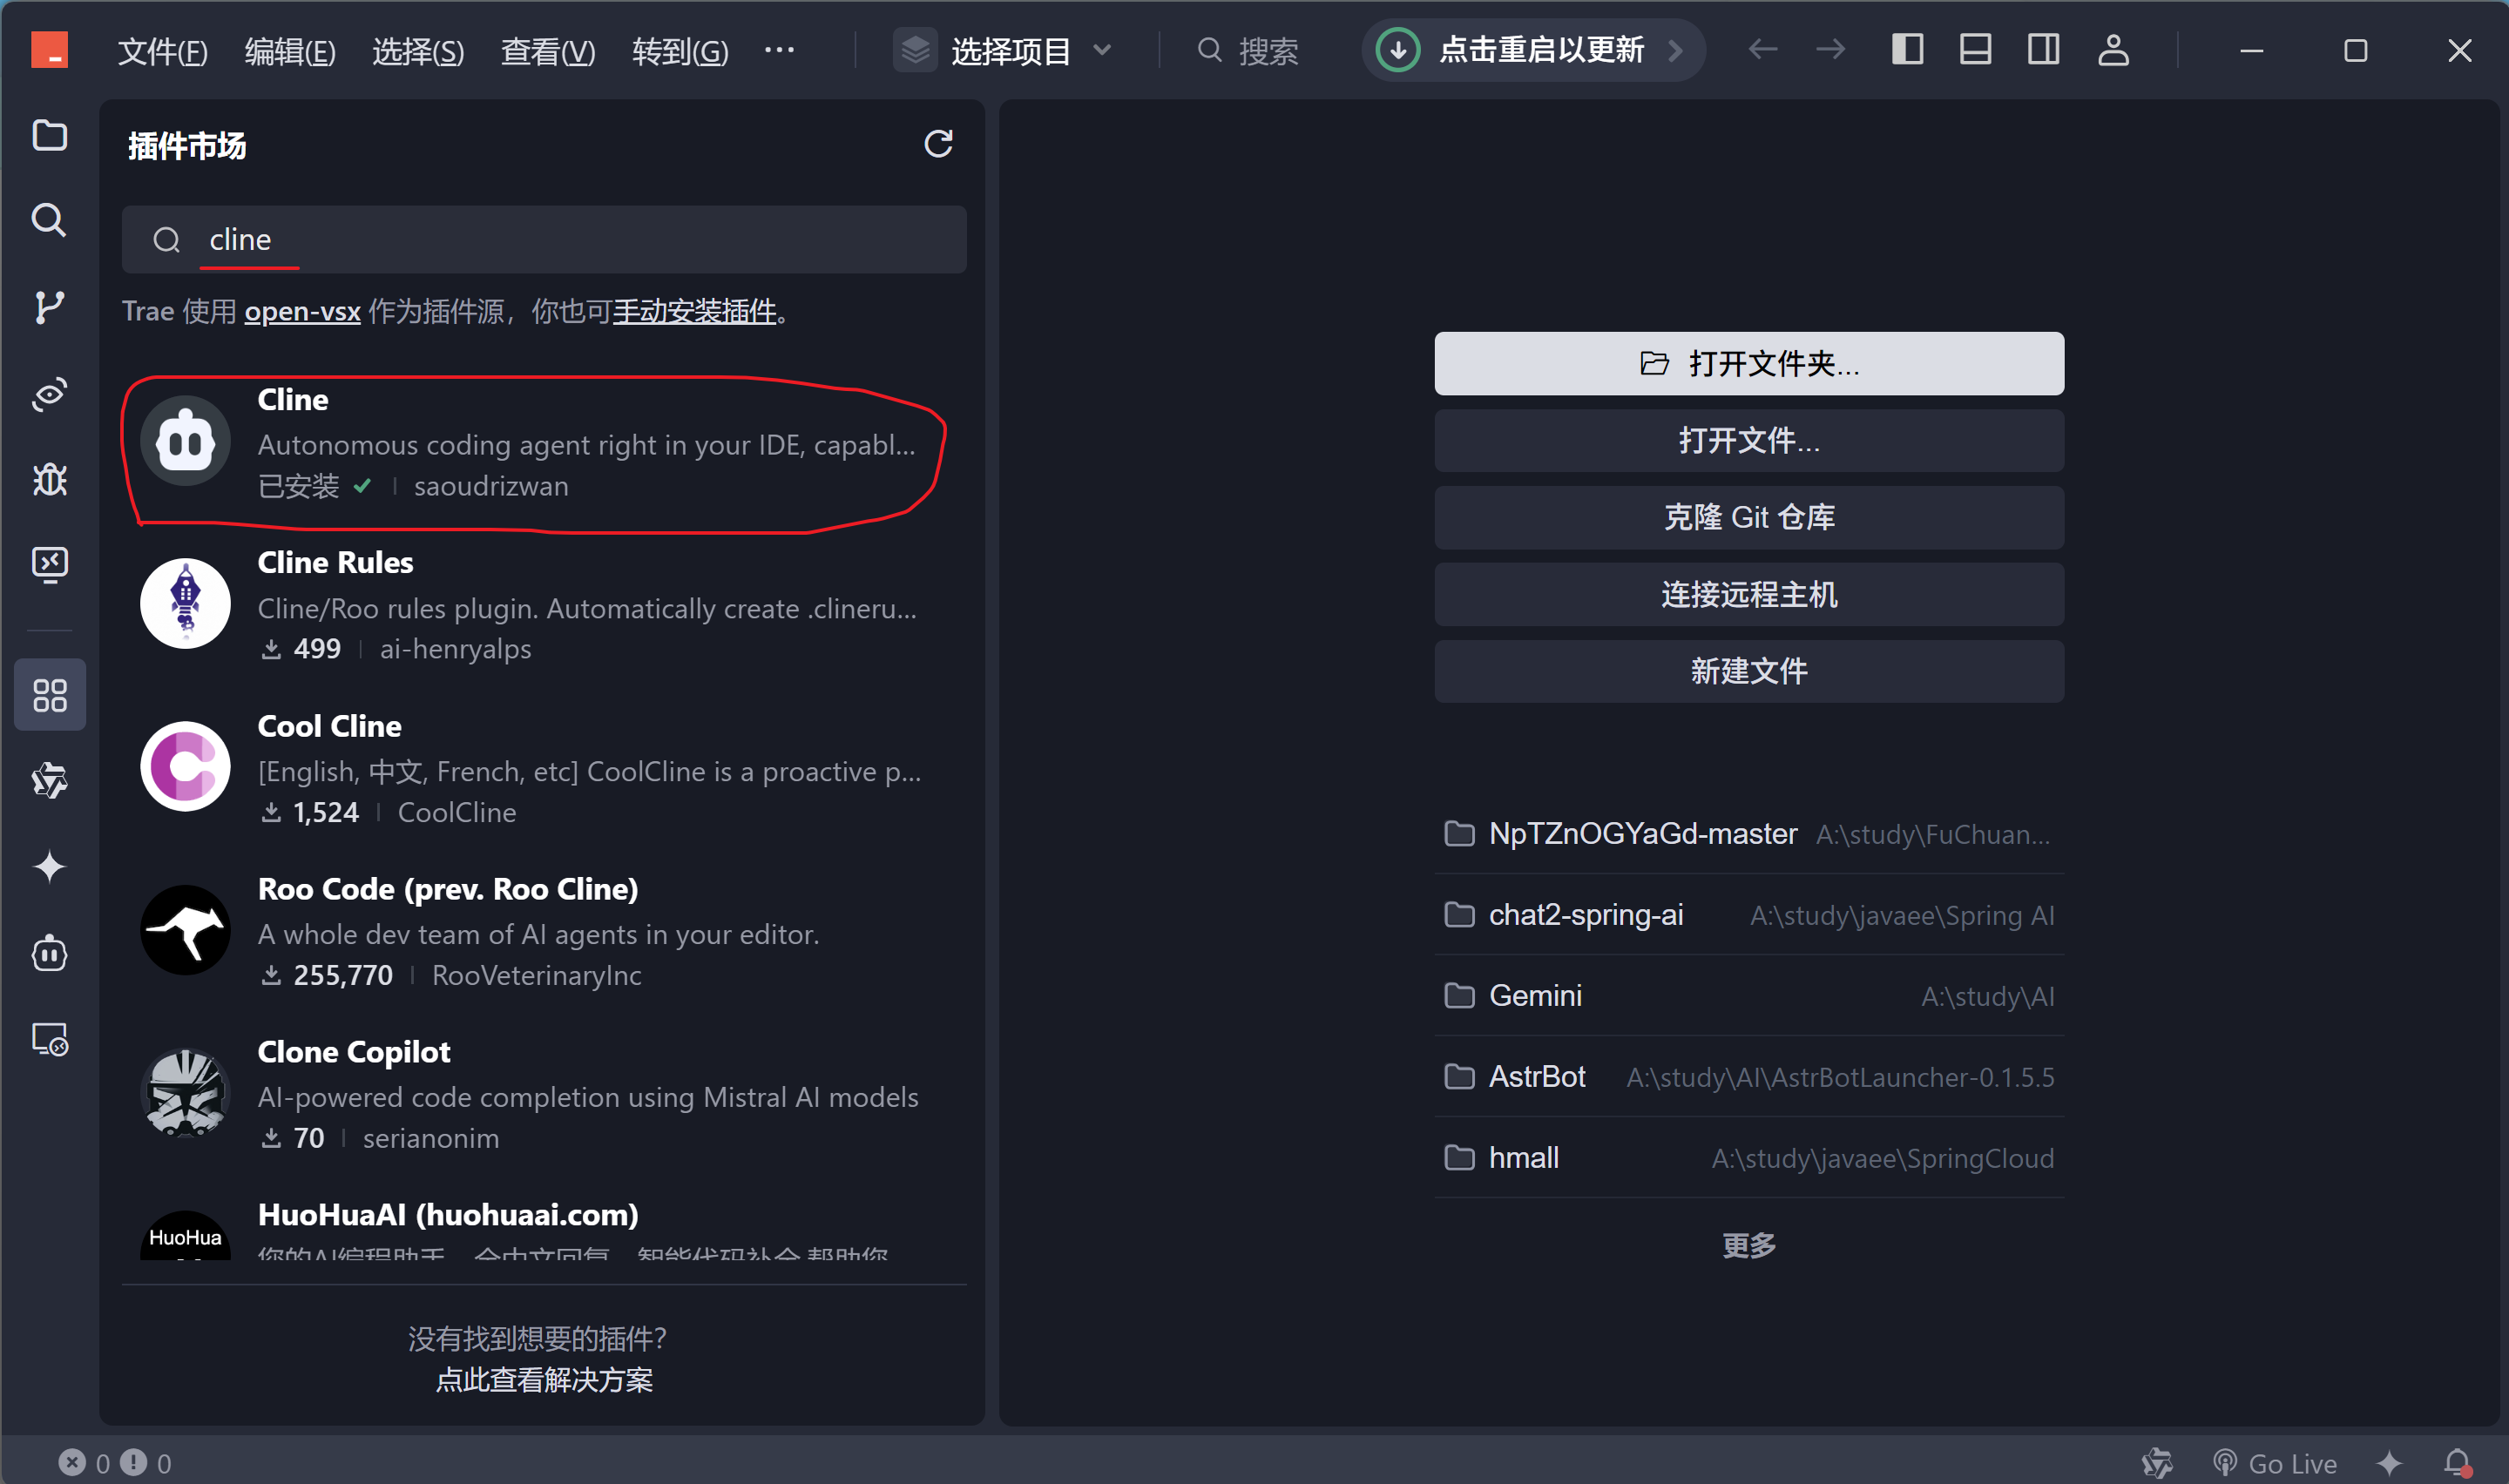Open the Remote Explorer monitor icon

[49, 564]
